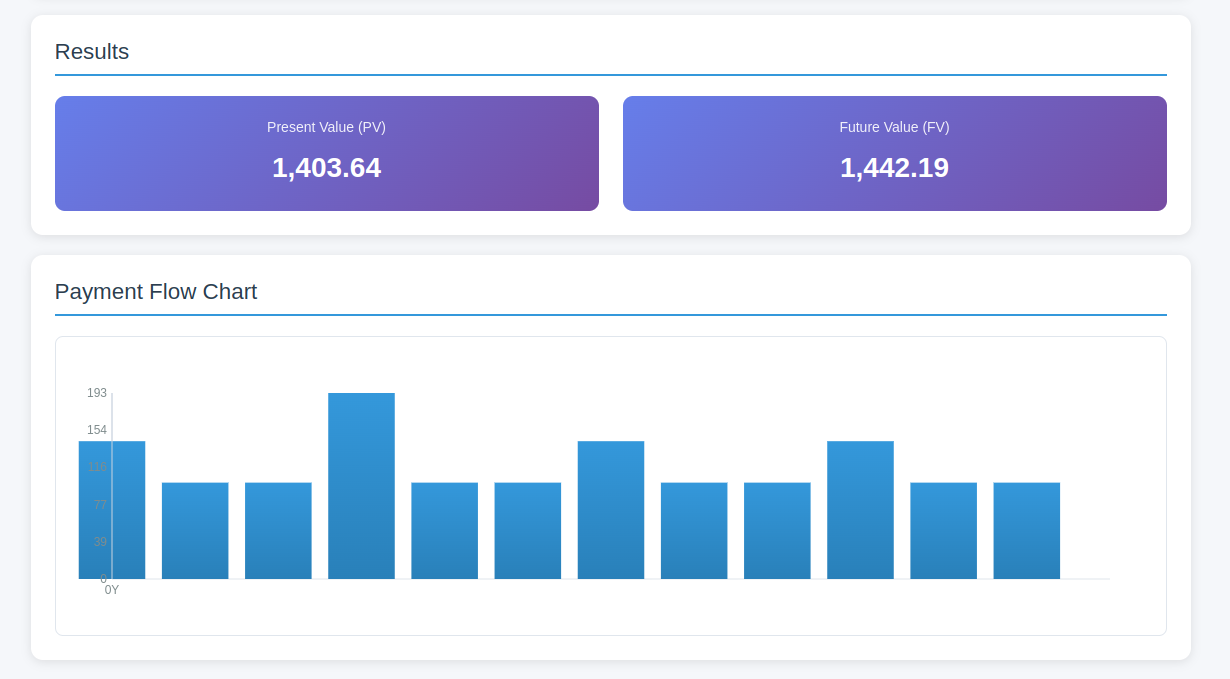Select the seventh bar in the chart
The image size is (1230, 679).
611,510
